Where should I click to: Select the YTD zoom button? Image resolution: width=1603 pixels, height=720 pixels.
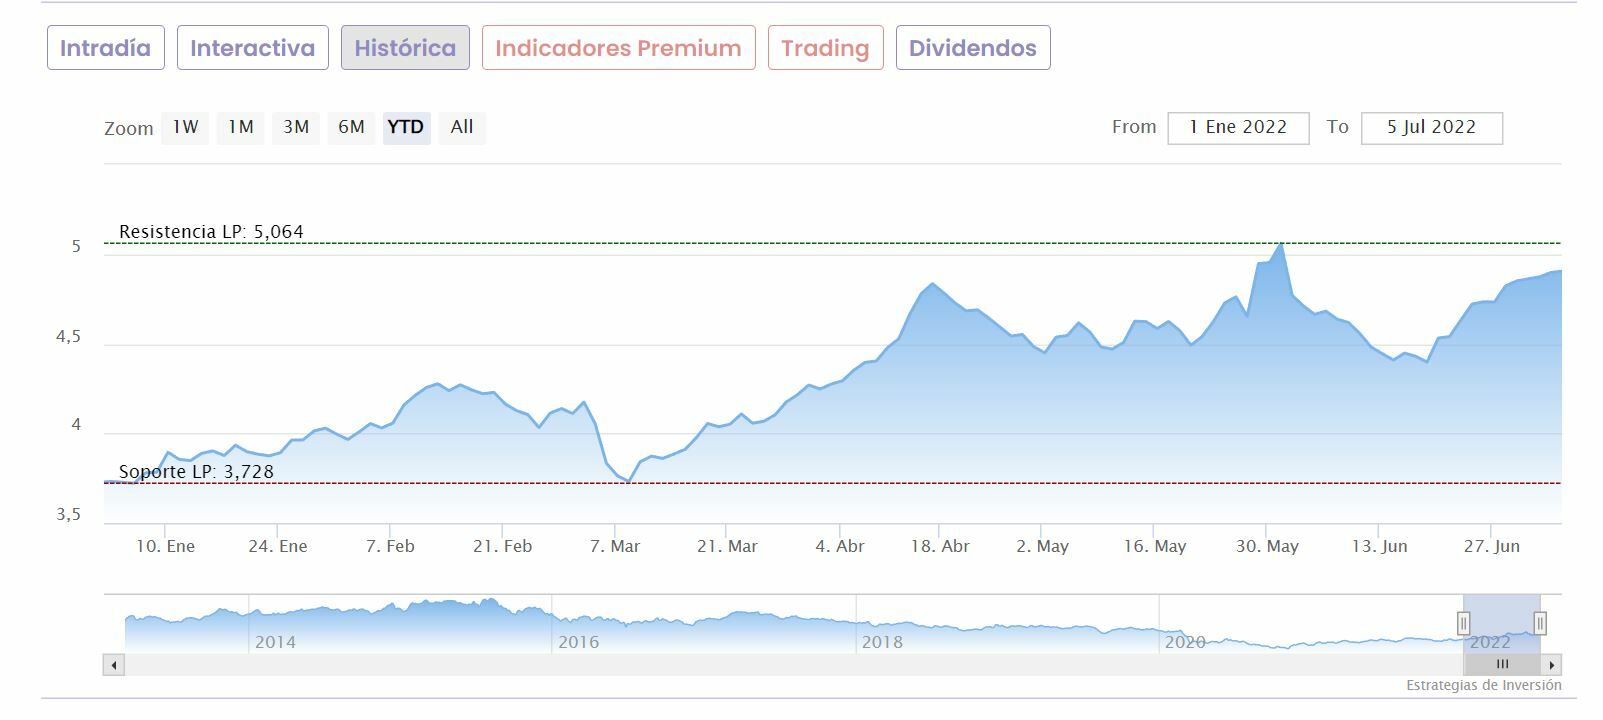click(x=406, y=127)
